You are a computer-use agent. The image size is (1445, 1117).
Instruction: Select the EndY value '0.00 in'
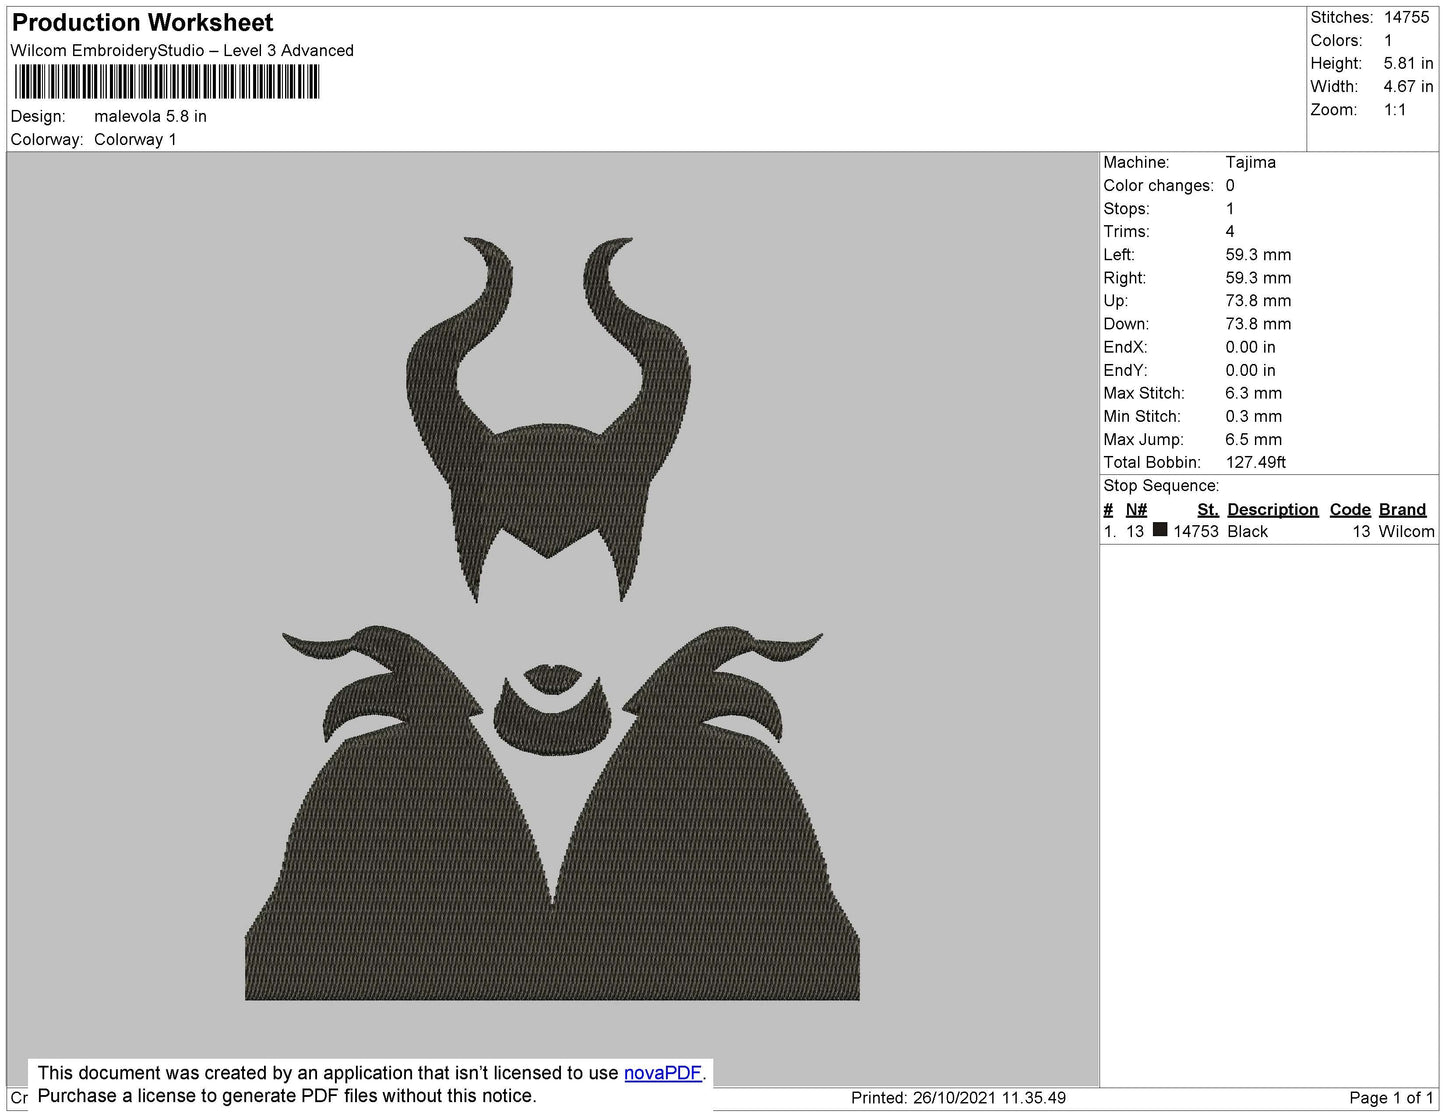(x=1250, y=370)
